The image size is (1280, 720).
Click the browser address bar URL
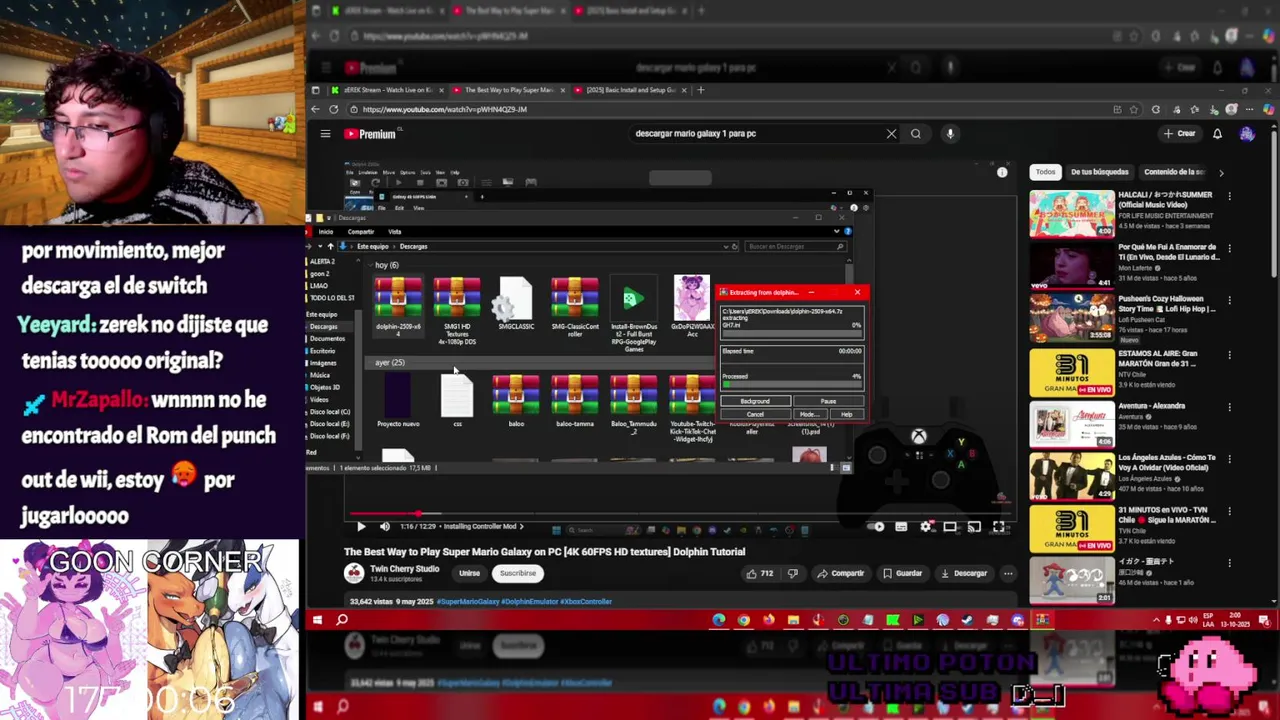[x=444, y=109]
